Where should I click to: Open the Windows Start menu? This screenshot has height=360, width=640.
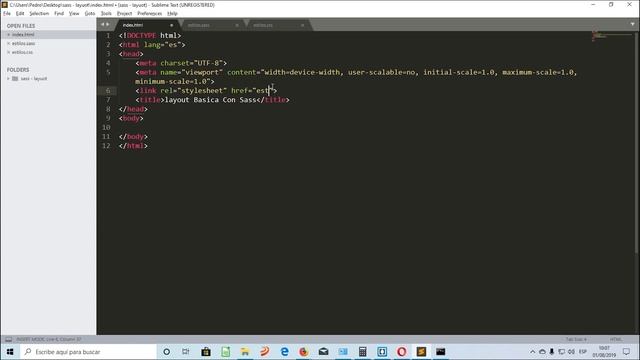10,351
